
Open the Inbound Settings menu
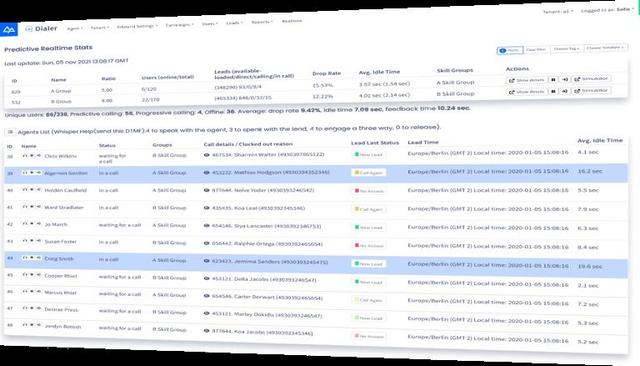(x=137, y=27)
